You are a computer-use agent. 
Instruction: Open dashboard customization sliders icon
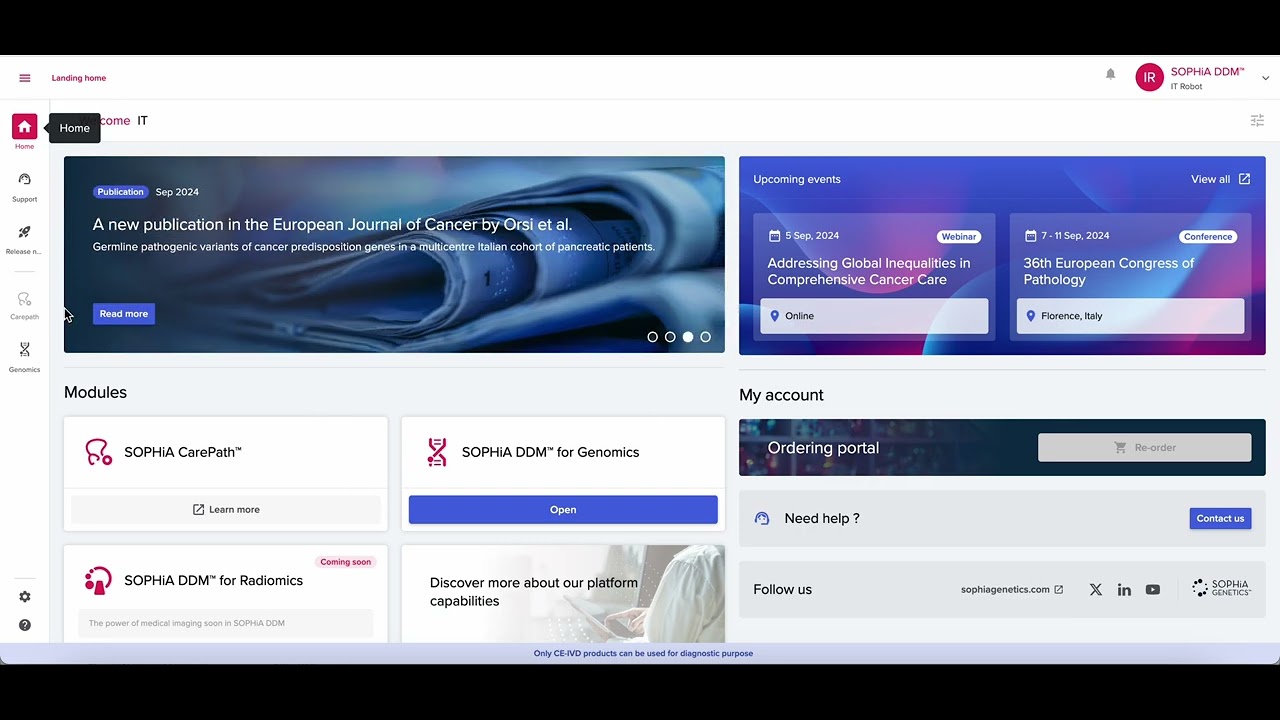(1257, 121)
